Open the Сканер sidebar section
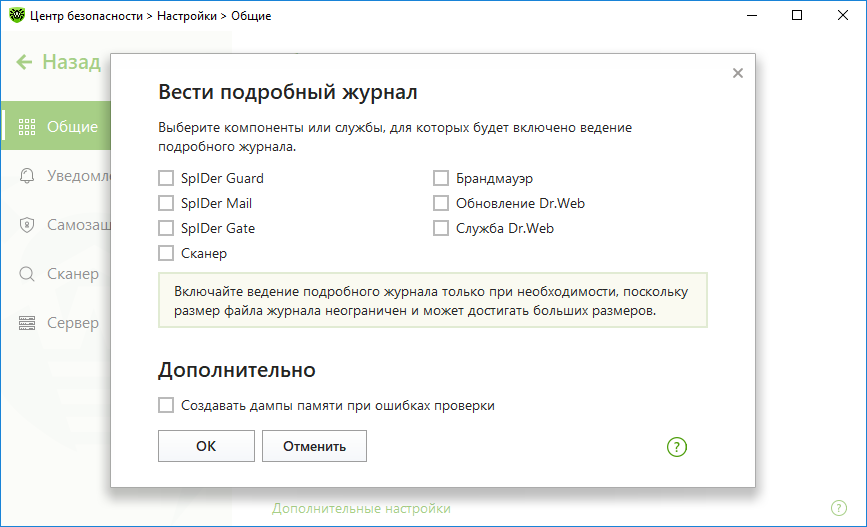Screen dimensions: 867x527 tap(56, 274)
